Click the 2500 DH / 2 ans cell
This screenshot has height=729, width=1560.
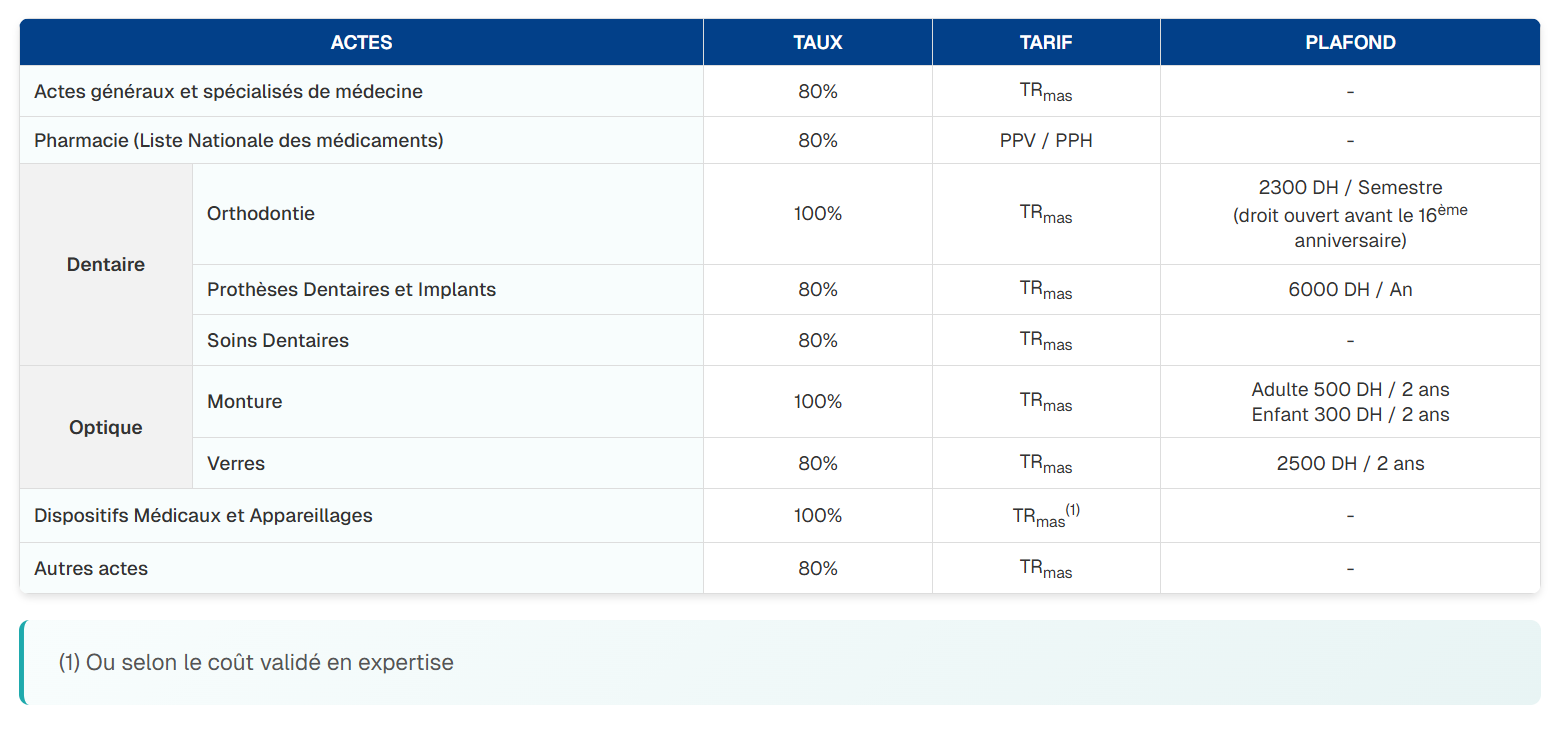pyautogui.click(x=1350, y=464)
